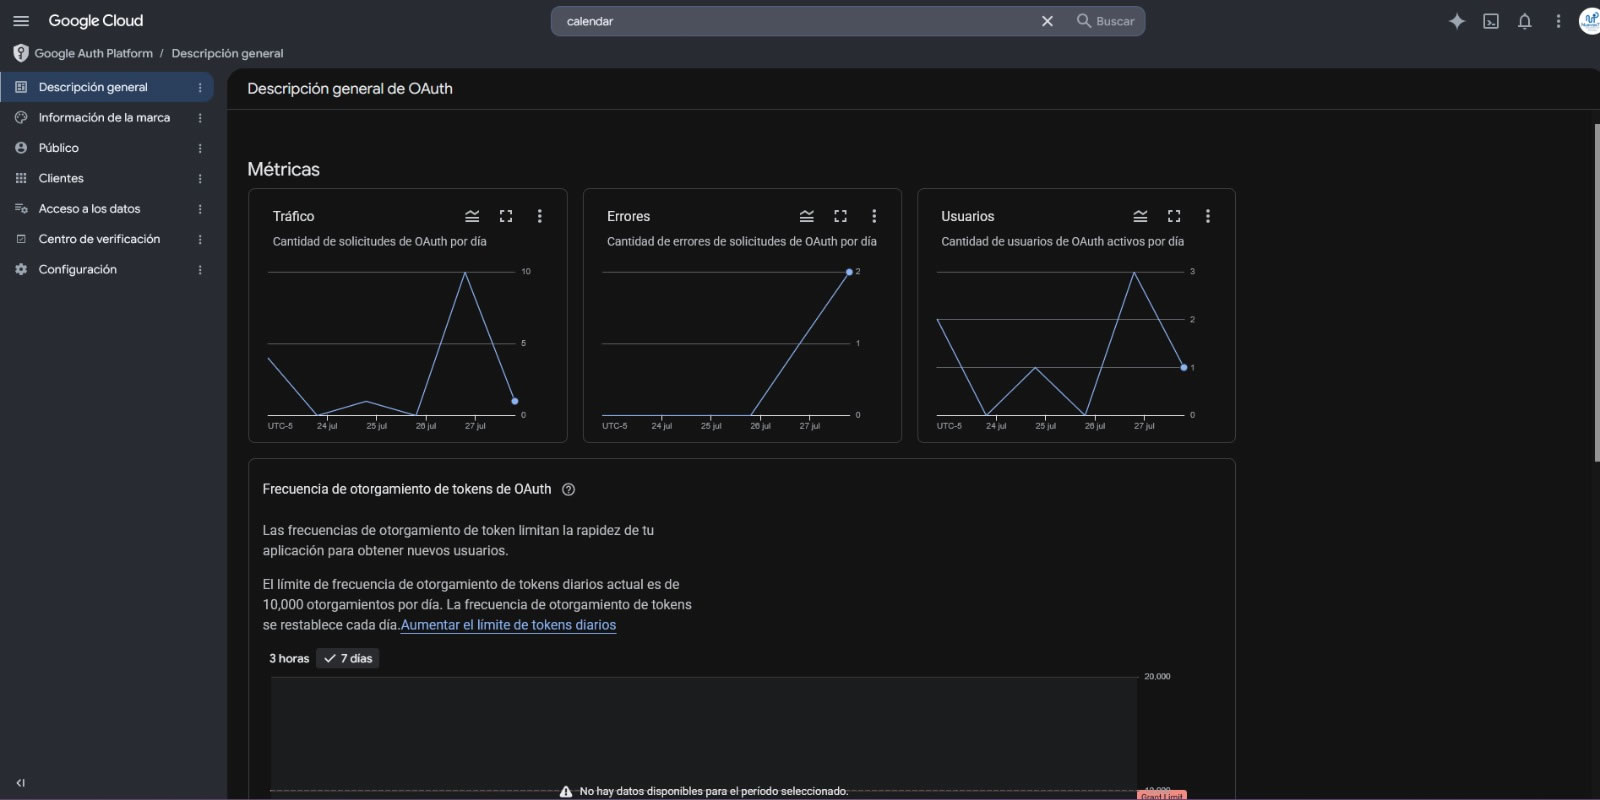Image resolution: width=1600 pixels, height=800 pixels.
Task: Click Aumentar el límite de tokens diarios link
Action: (x=508, y=625)
